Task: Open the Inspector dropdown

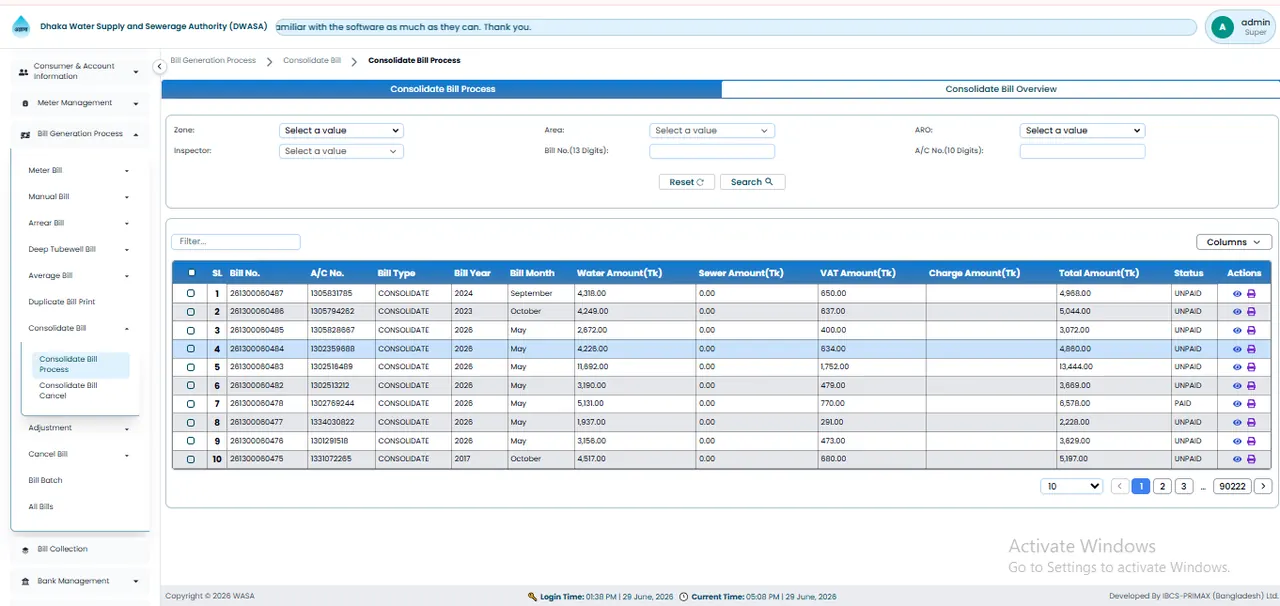Action: (x=341, y=152)
